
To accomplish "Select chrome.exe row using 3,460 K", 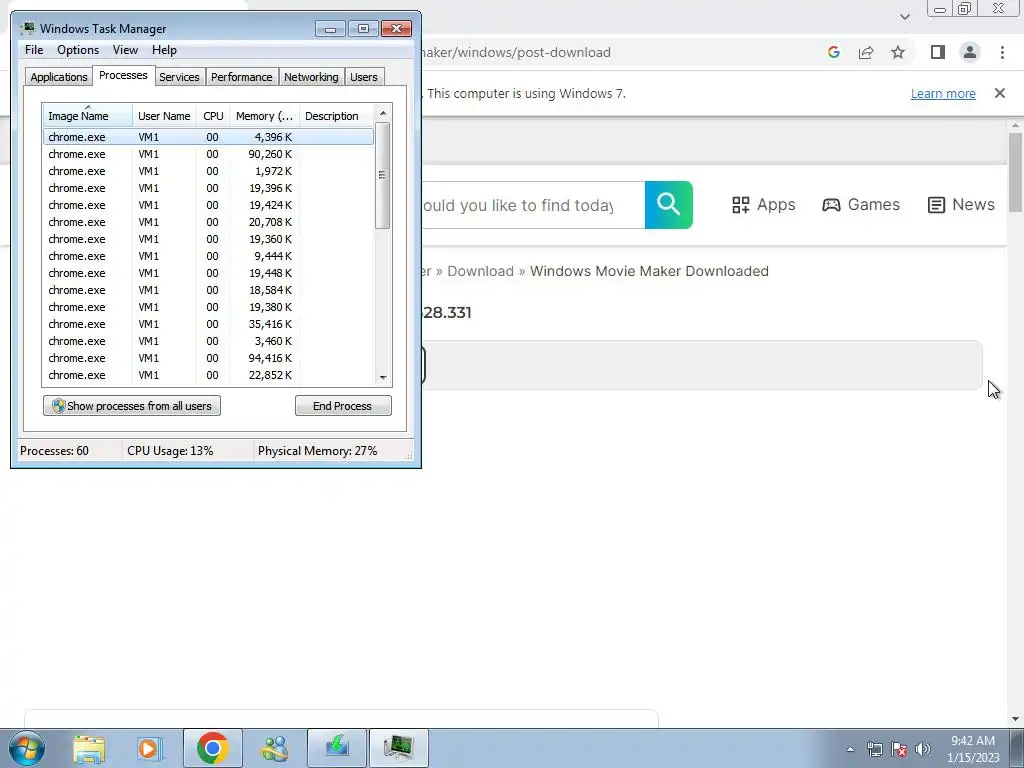I will click(208, 341).
